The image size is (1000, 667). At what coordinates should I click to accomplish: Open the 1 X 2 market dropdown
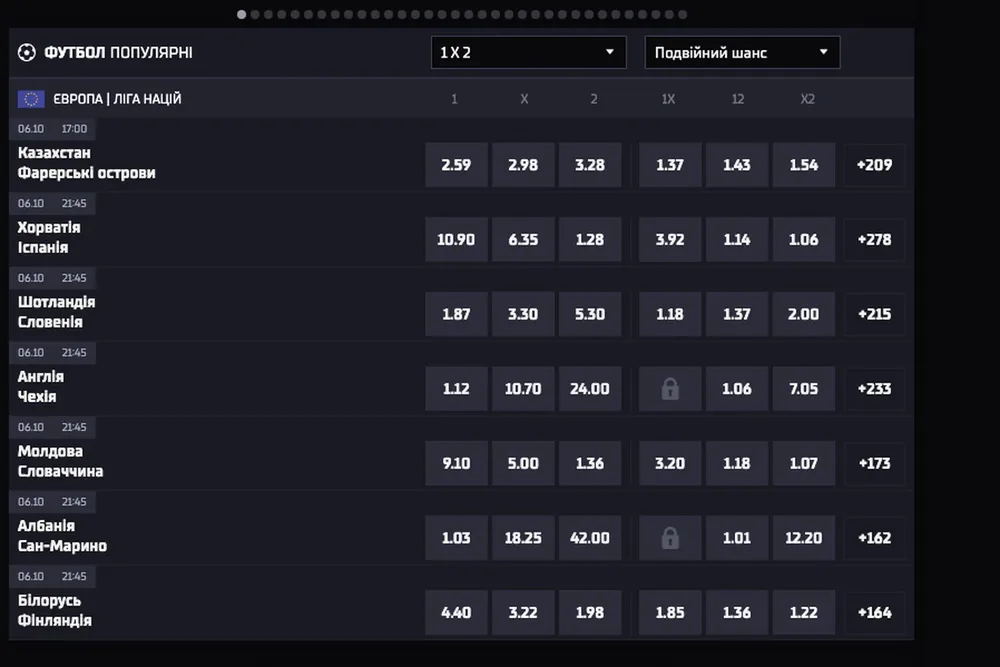[529, 52]
